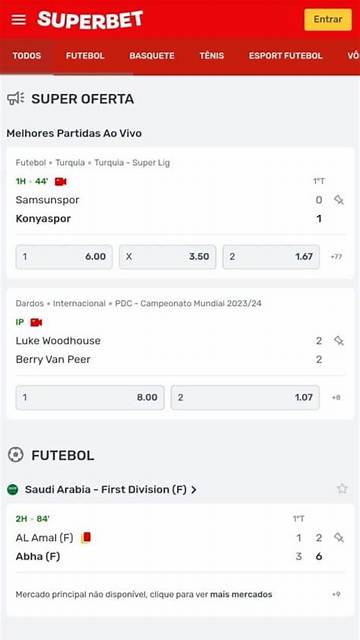This screenshot has height=640, width=360.
Task: Tap the Superbet logo
Action: (x=90, y=20)
